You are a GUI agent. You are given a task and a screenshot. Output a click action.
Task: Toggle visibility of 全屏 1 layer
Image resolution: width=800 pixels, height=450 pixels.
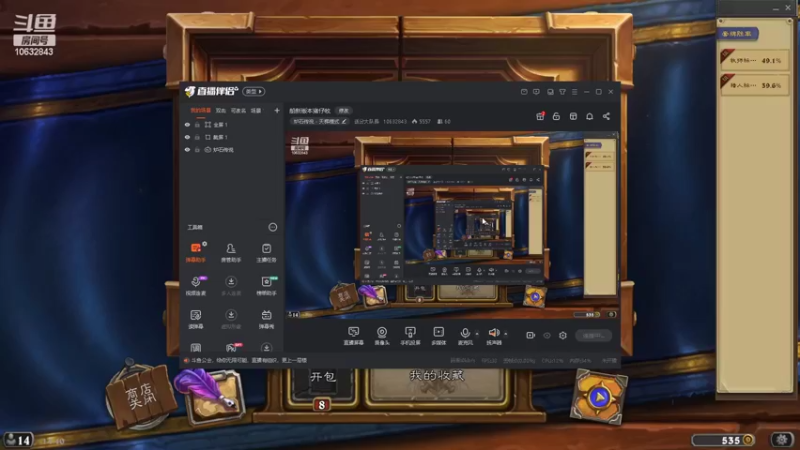pos(187,124)
